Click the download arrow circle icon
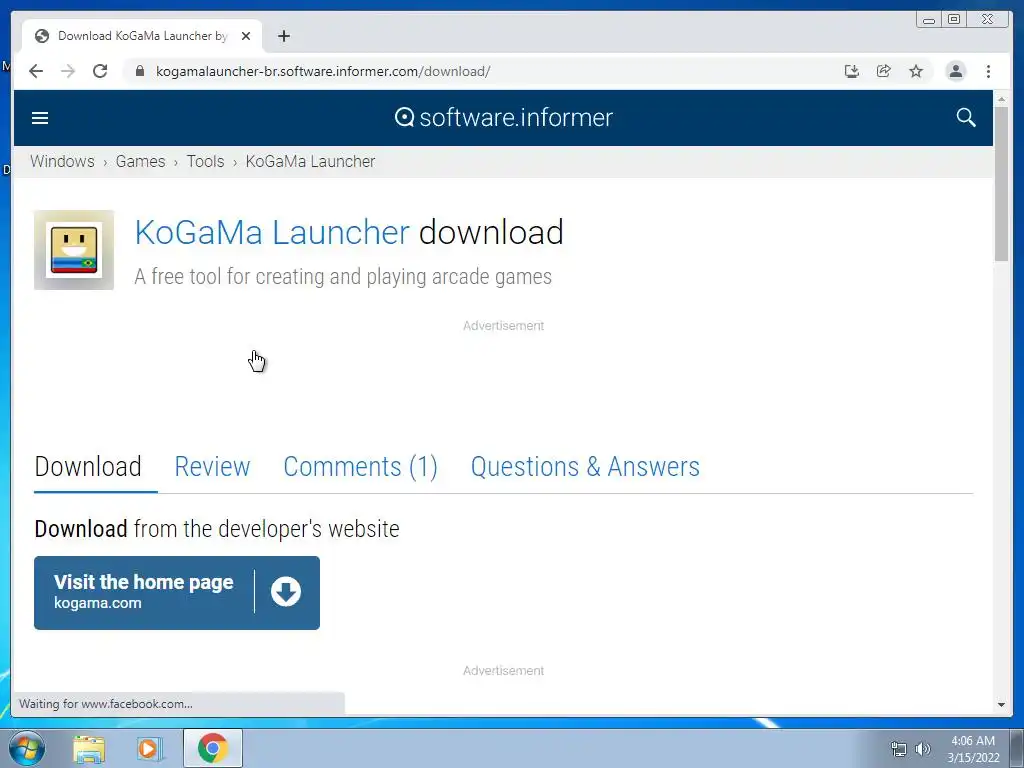The width and height of the screenshot is (1024, 768). click(286, 592)
